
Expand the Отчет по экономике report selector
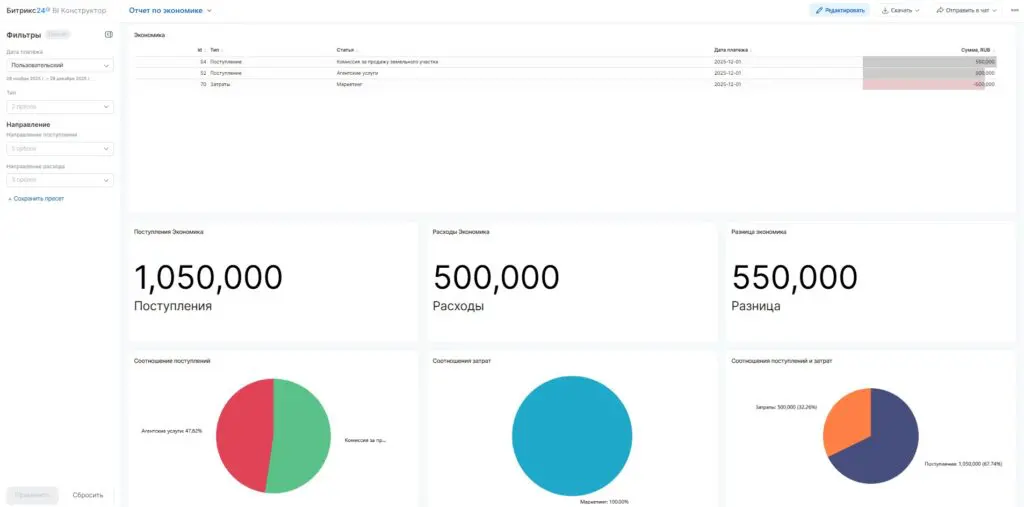[x=170, y=10]
